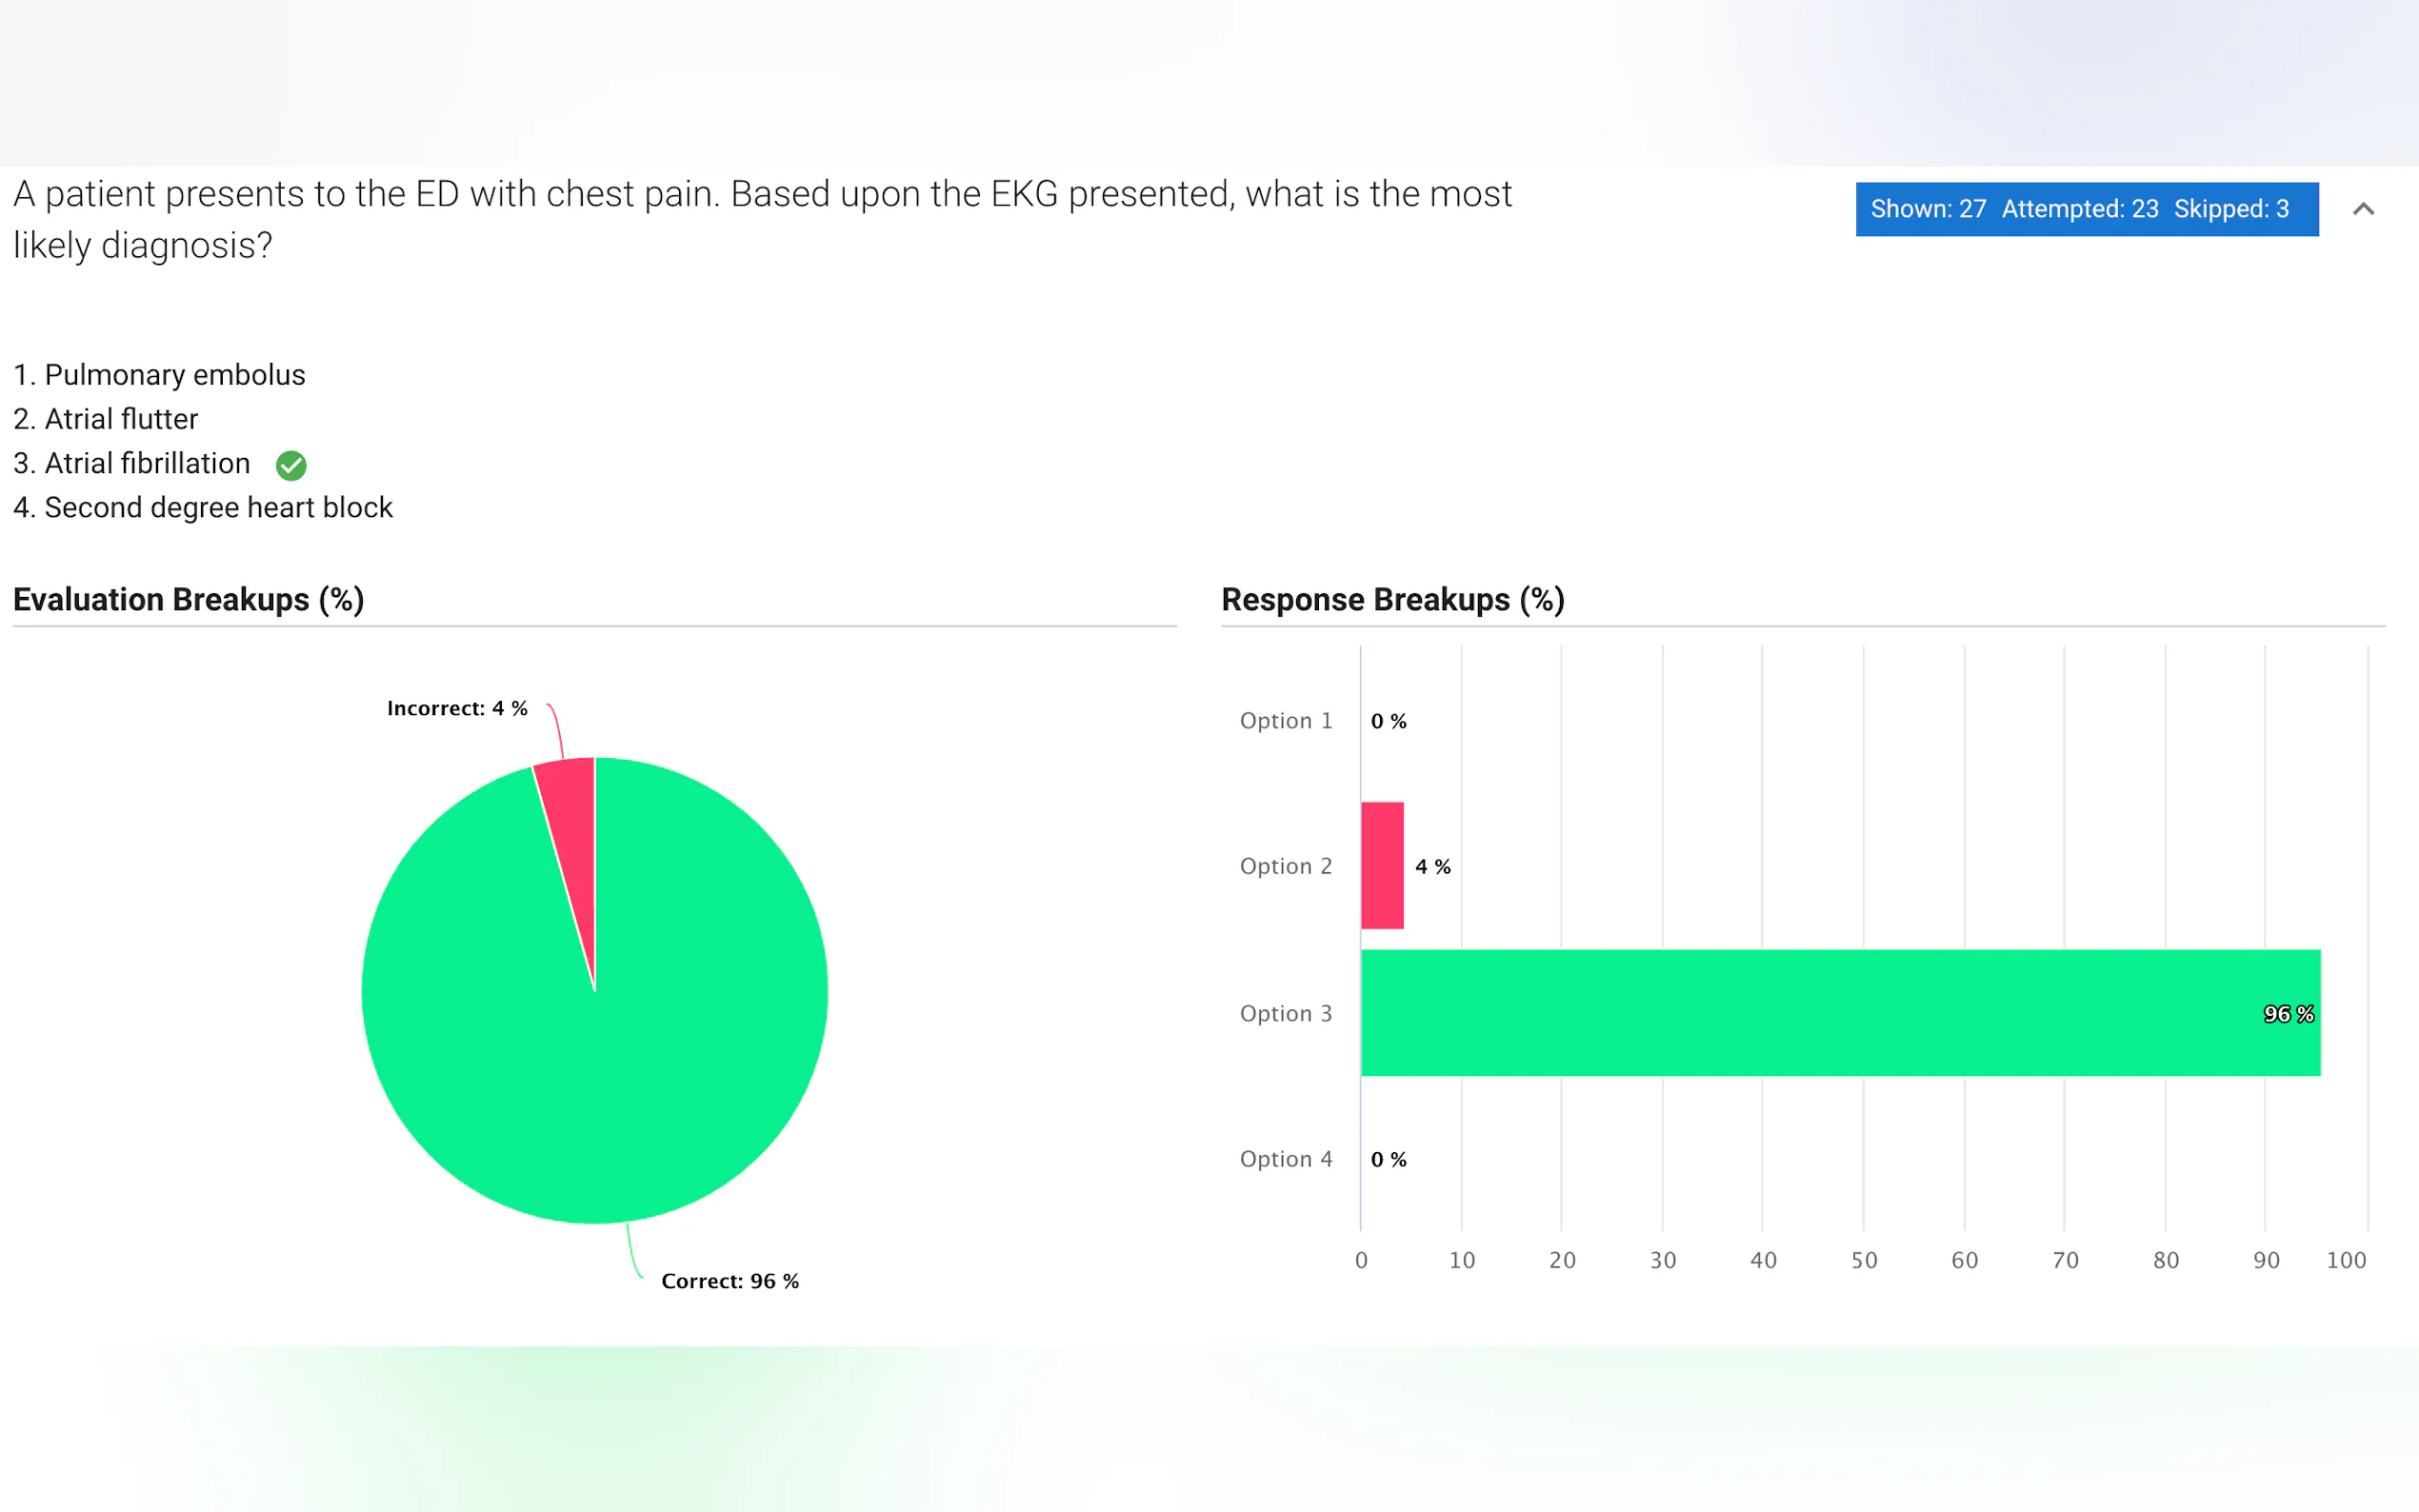Click the question text about EKG
This screenshot has width=2419, height=1512.
[761, 219]
